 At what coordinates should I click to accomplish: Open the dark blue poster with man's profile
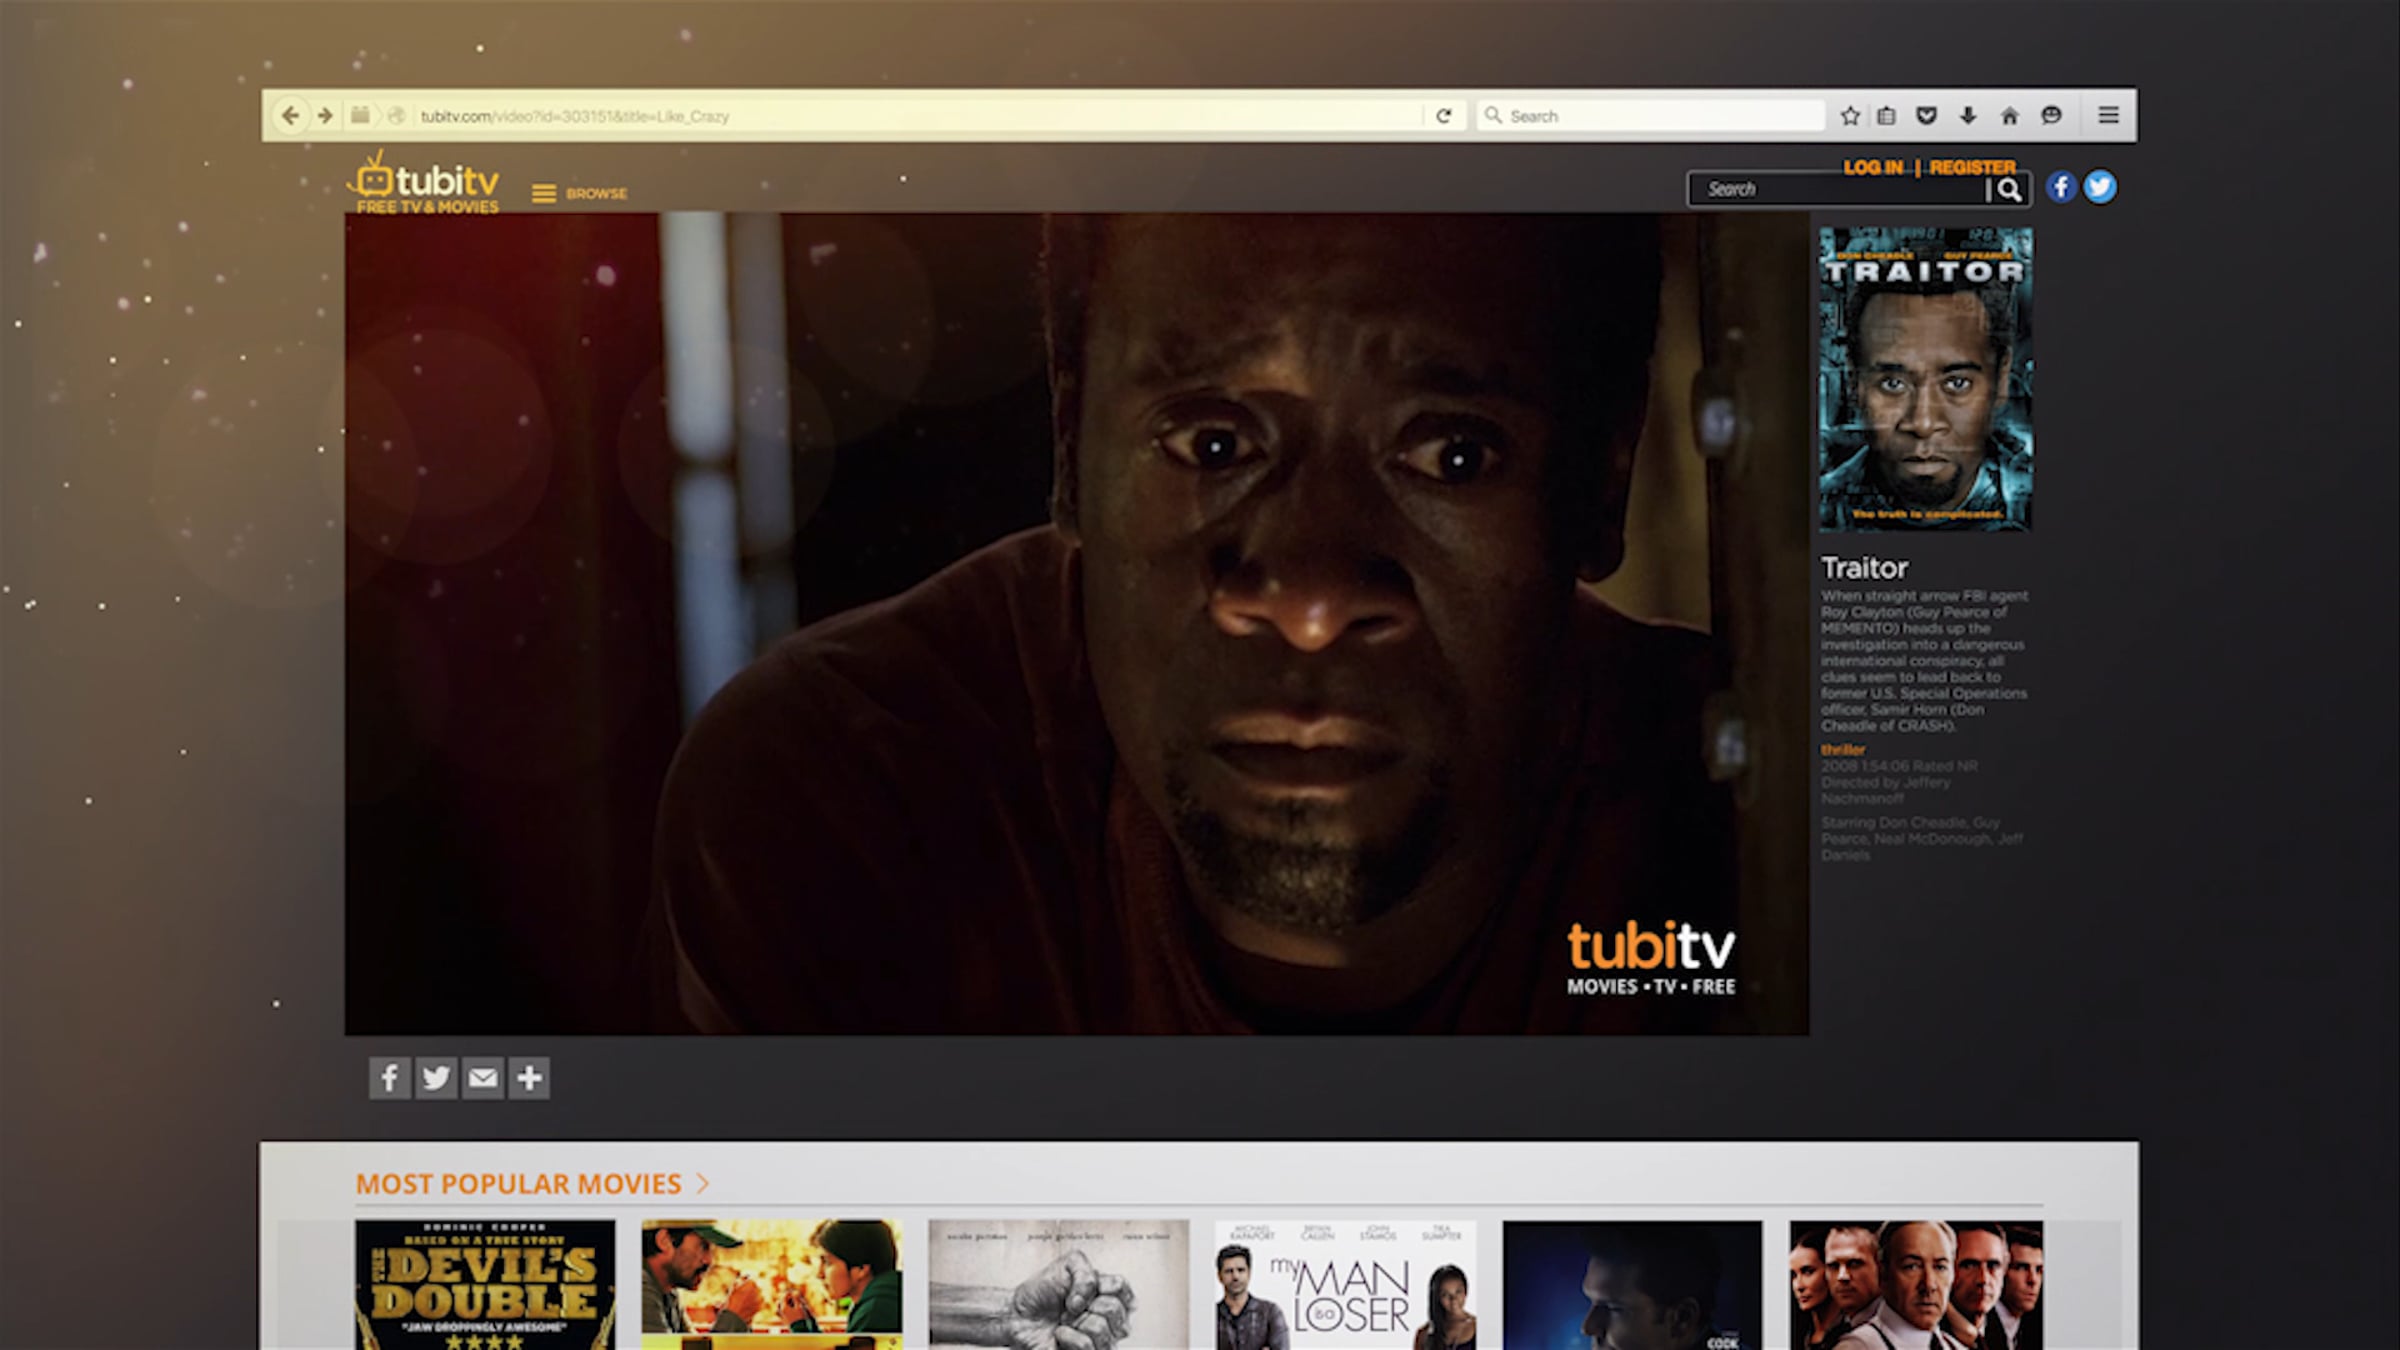pyautogui.click(x=1632, y=1284)
